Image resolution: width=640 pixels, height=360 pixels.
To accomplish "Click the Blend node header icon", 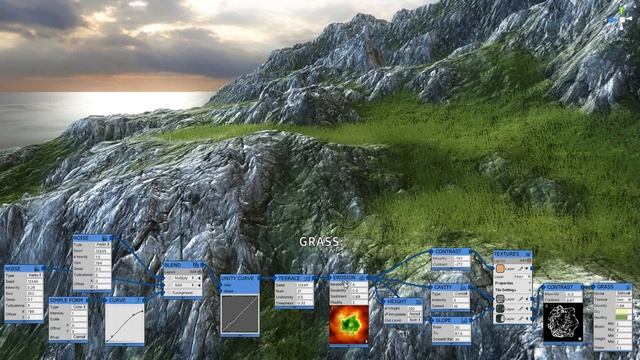I will 196,265.
